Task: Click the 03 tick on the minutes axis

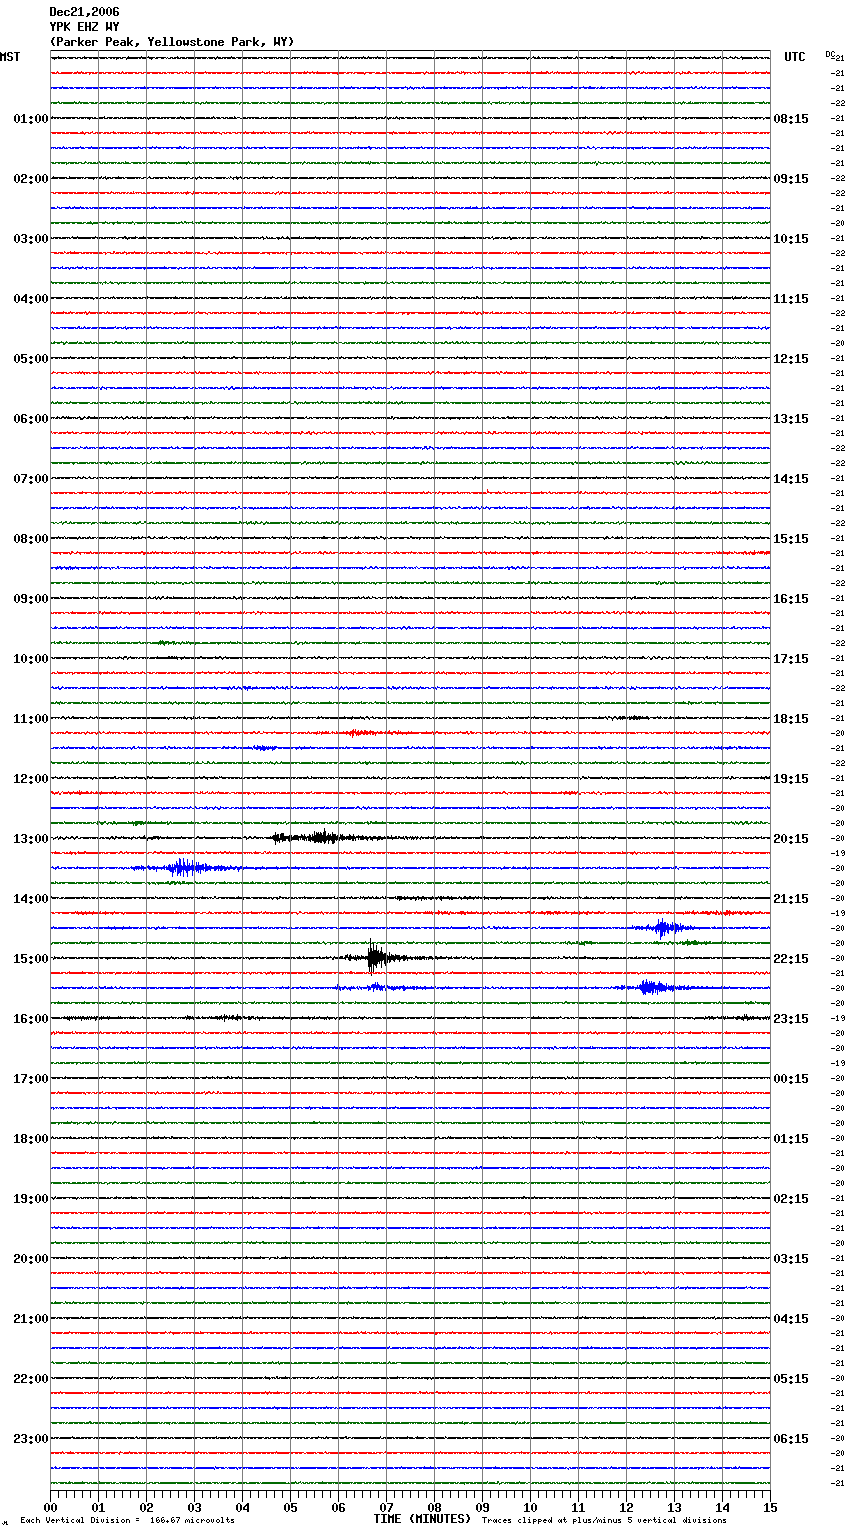Action: click(x=194, y=1507)
